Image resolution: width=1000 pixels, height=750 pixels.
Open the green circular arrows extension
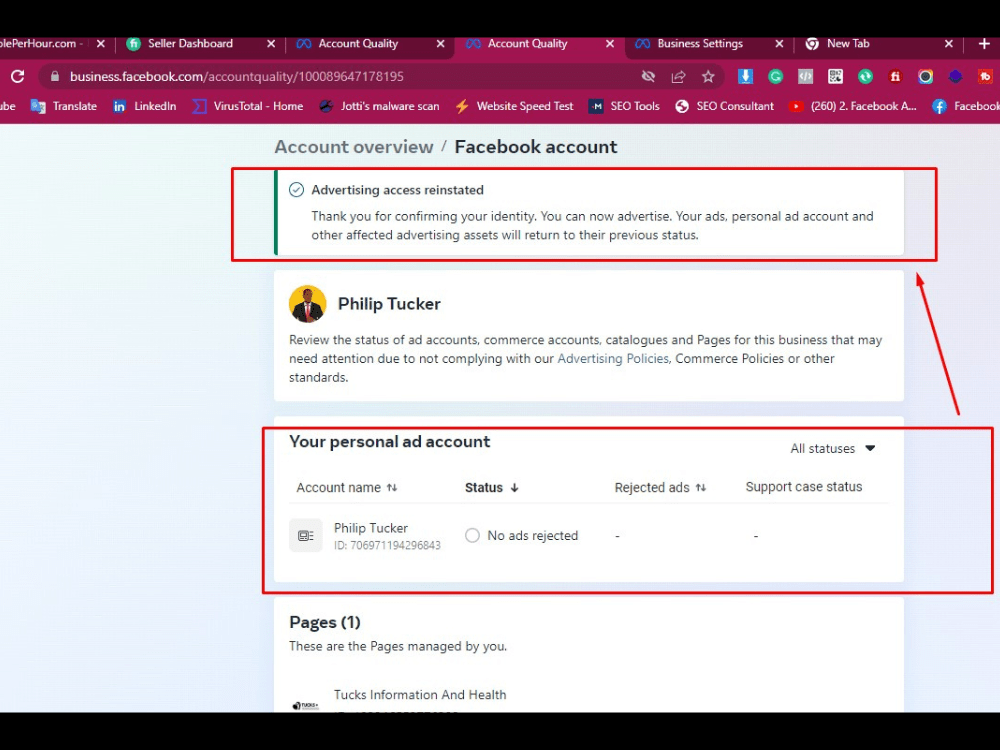click(x=865, y=77)
